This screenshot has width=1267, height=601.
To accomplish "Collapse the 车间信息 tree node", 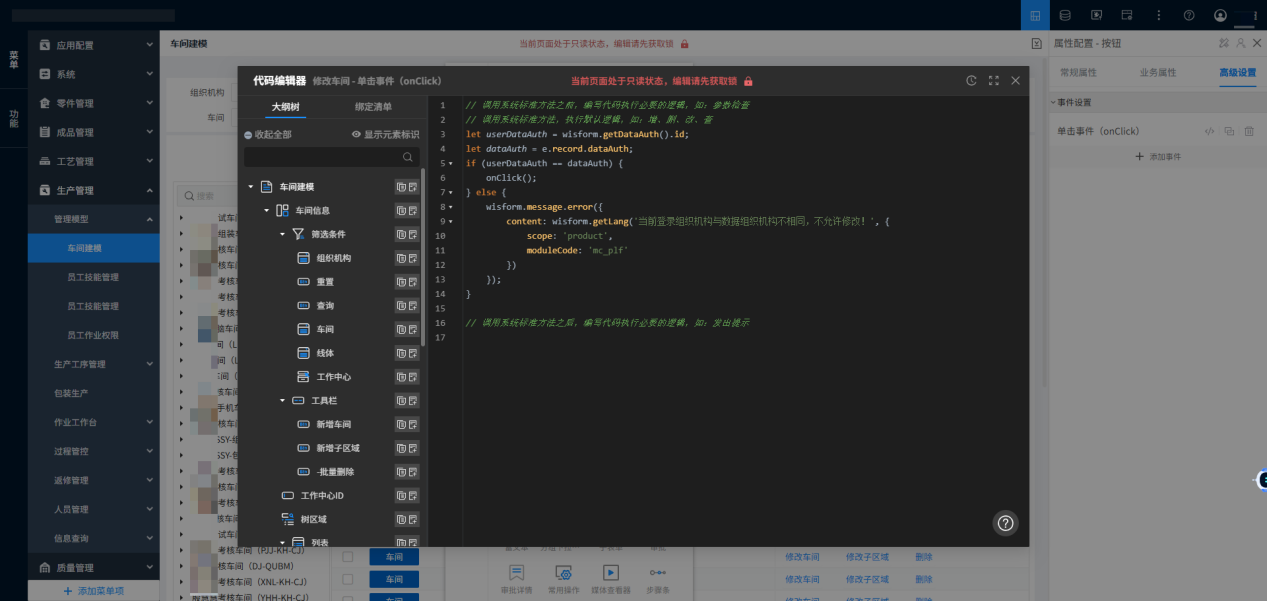I will [267, 211].
